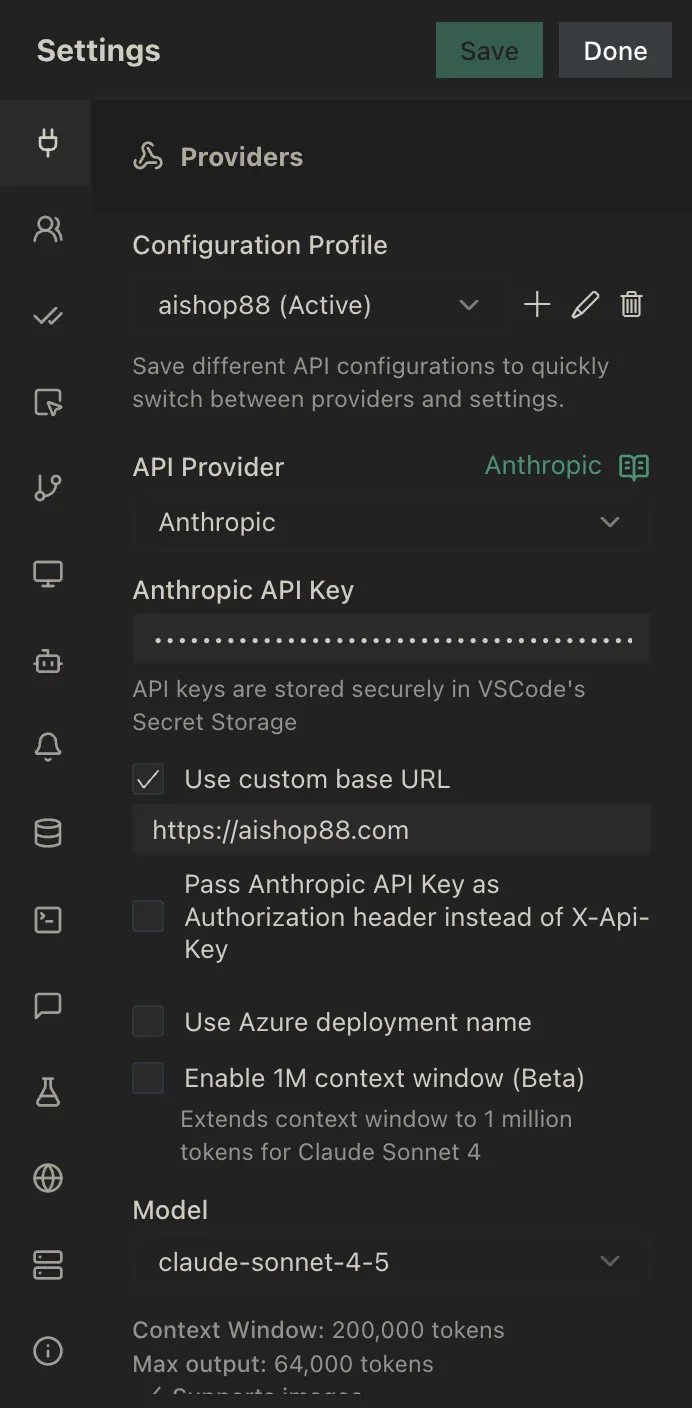Open the Model selection dropdown
This screenshot has width=692, height=1408.
[x=390, y=1261]
